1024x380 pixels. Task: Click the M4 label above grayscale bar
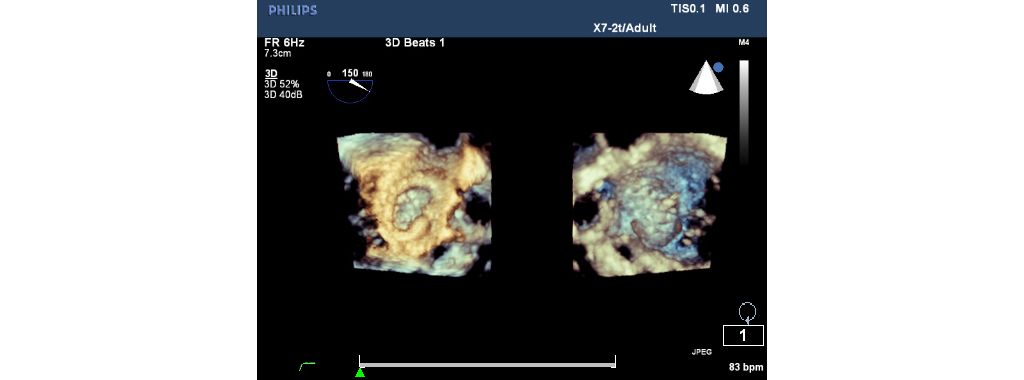pos(743,43)
